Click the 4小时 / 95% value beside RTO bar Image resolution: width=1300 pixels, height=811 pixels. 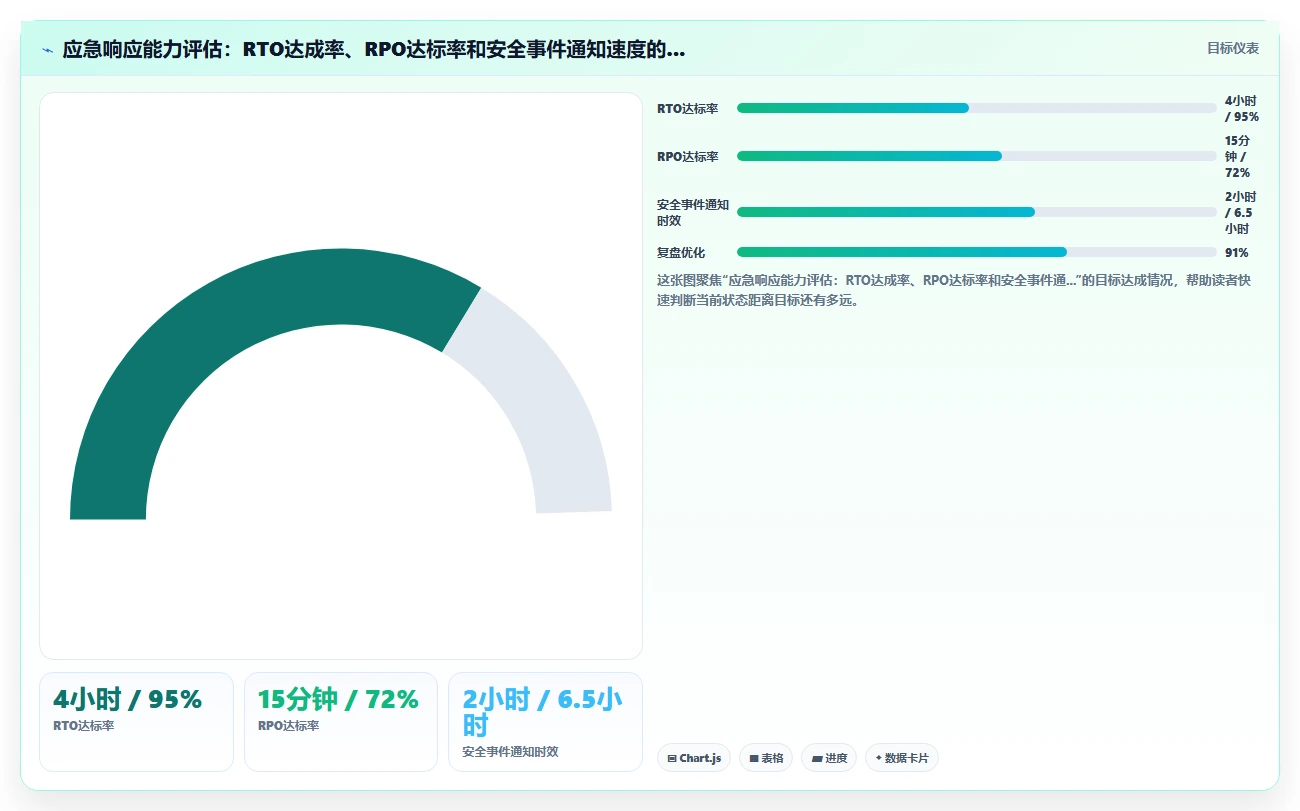click(1241, 108)
